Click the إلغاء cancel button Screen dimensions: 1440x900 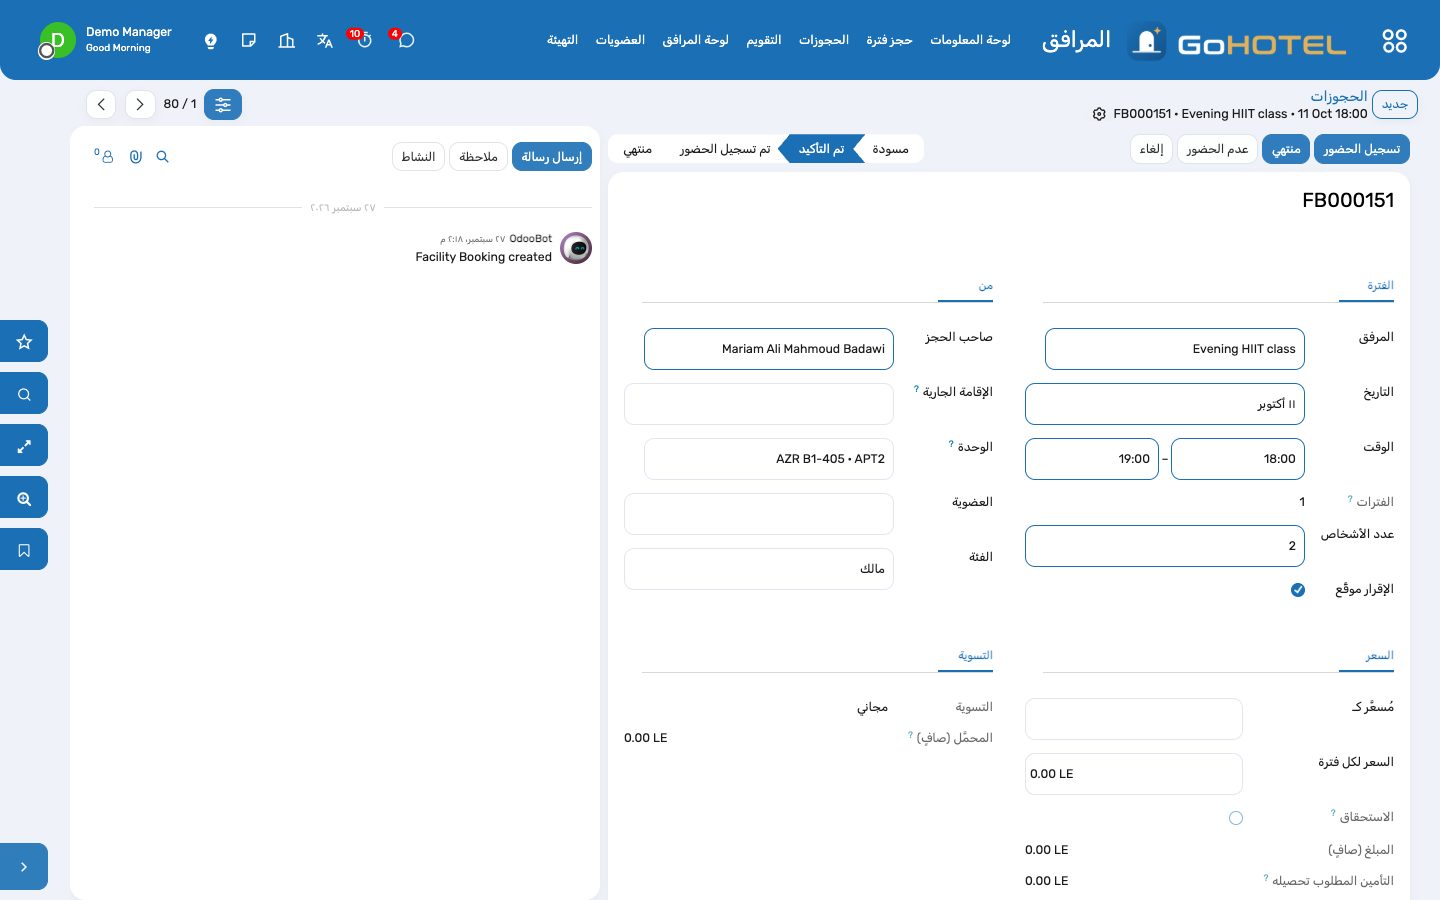1151,149
